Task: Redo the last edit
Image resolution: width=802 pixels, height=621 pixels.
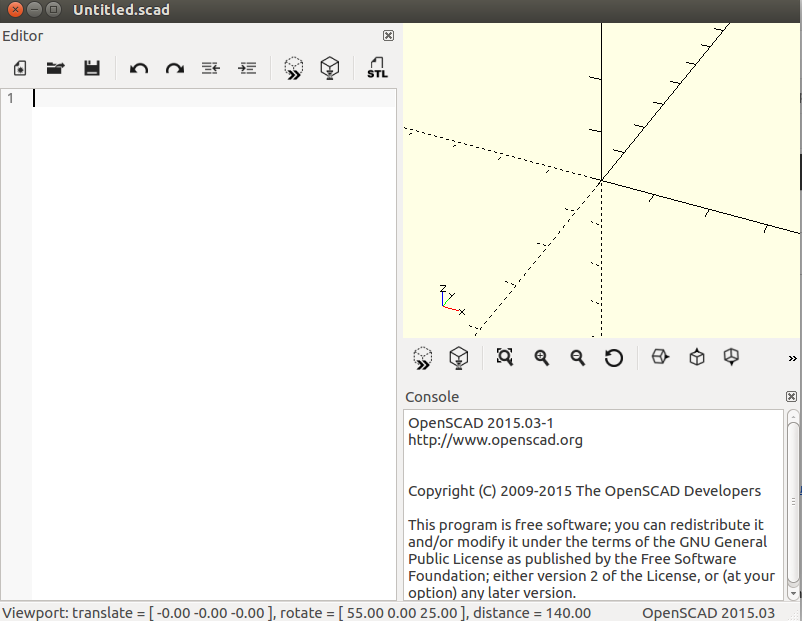Action: [x=174, y=68]
